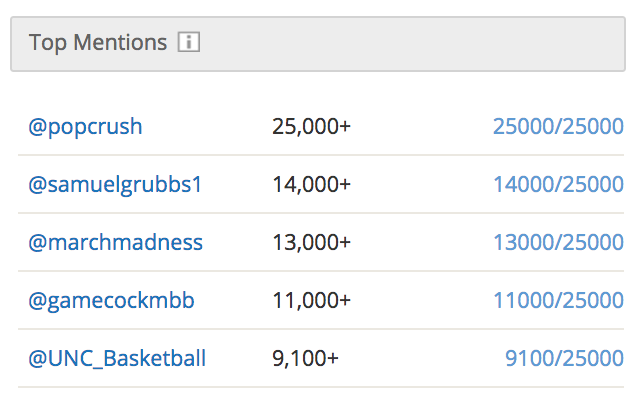Open the @samuelgrubbs1 mention link
Screen dimensions: 640x404
(115, 184)
